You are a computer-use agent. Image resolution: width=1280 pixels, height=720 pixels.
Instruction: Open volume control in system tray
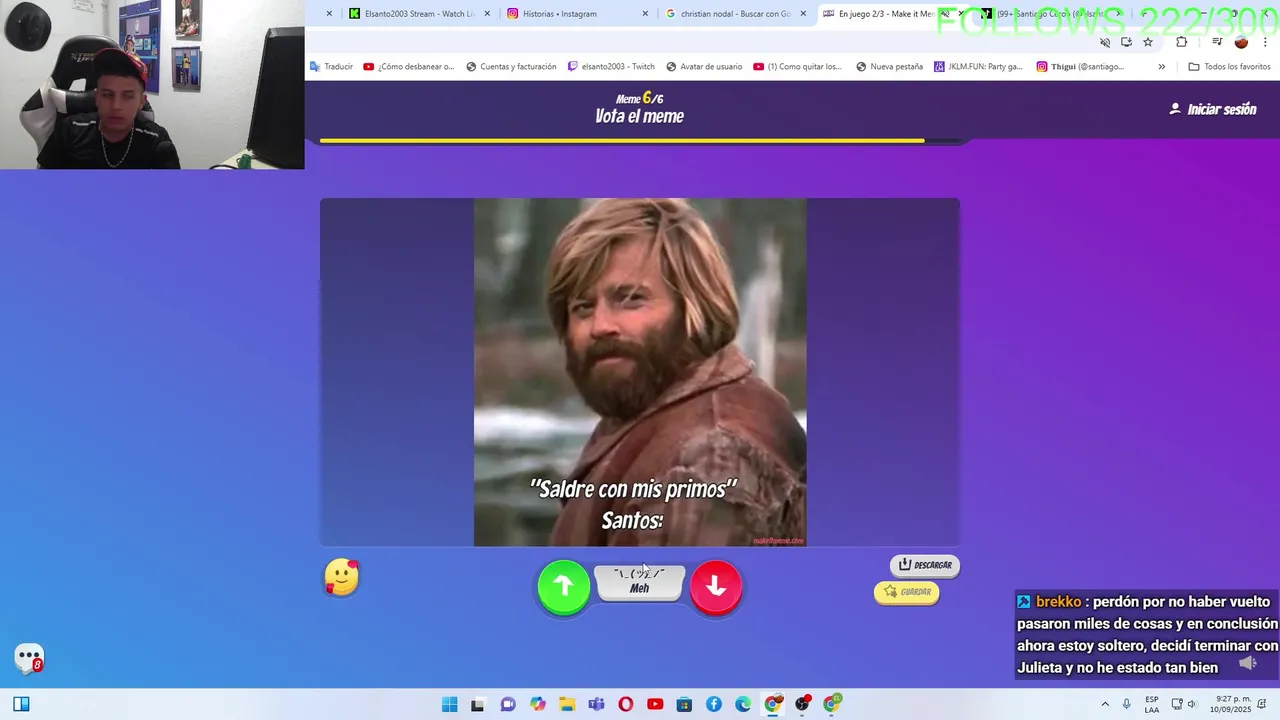point(1191,704)
